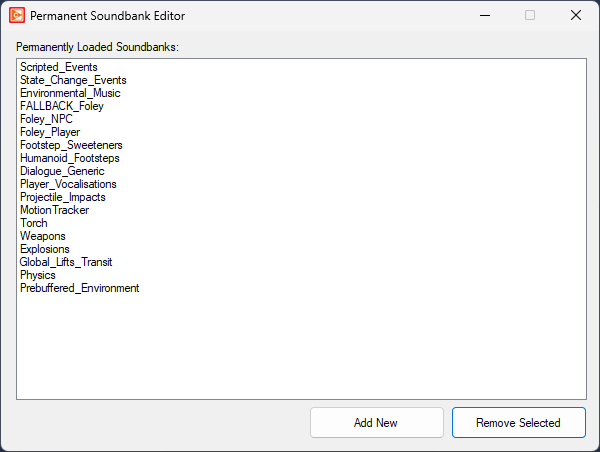Choose MotionTracker from the list
The image size is (600, 452).
54,210
